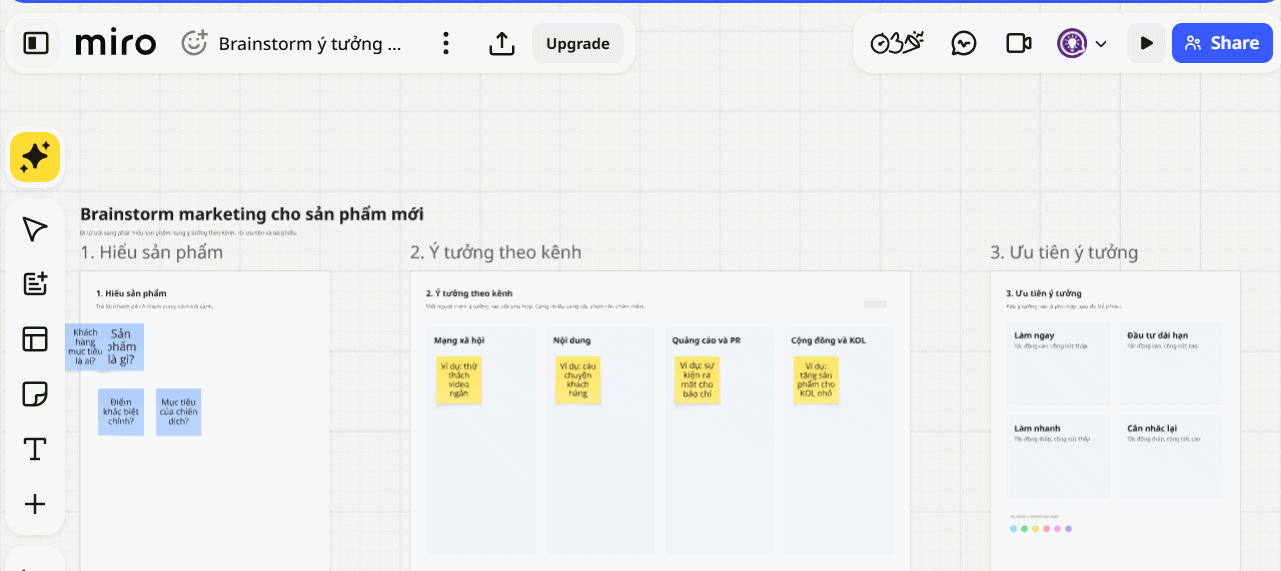Screen dimensions: 1281x571
Task: Select the sticky note tool
Action: (x=35, y=394)
